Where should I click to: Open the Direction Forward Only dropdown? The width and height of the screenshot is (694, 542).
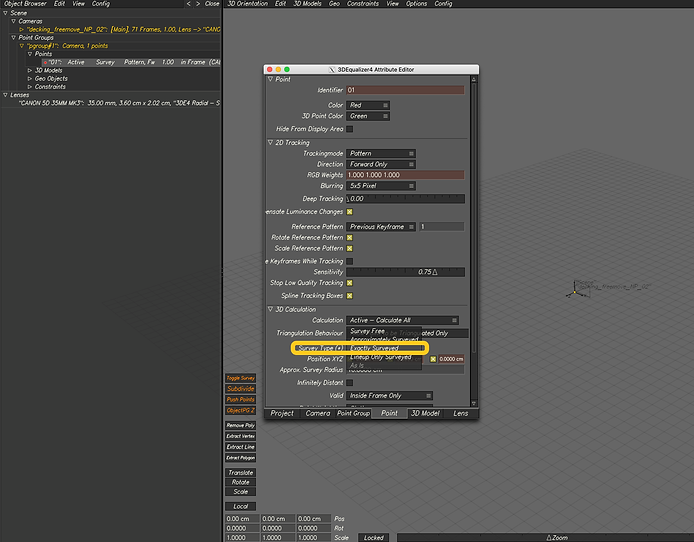381,164
